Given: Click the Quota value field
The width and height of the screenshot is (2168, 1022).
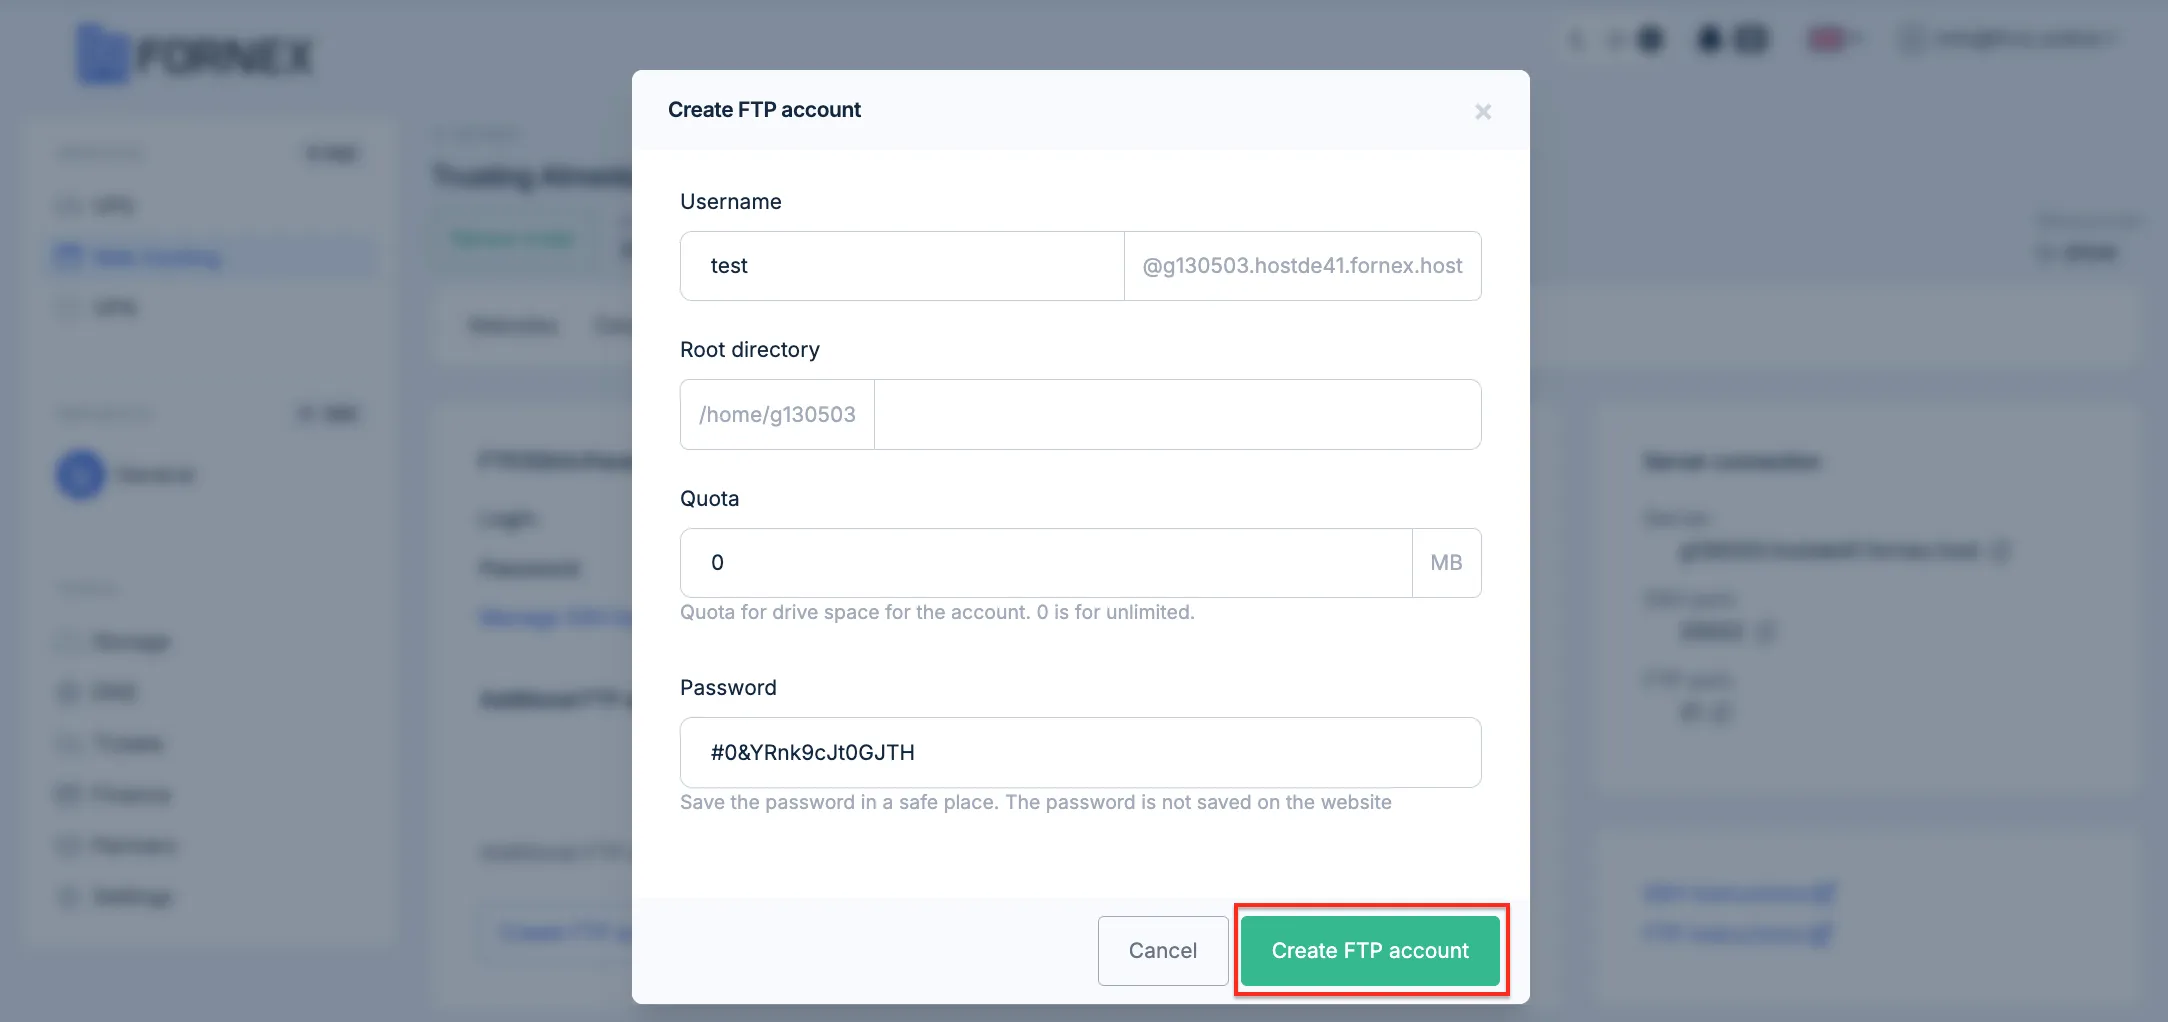Looking at the screenshot, I should (x=1046, y=563).
